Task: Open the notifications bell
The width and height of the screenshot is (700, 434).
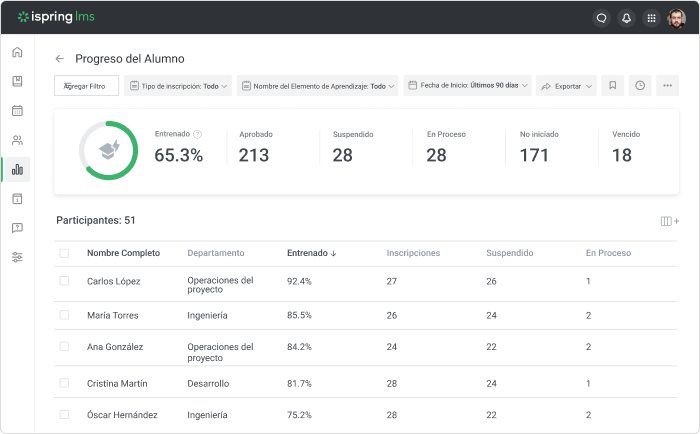Action: (626, 17)
